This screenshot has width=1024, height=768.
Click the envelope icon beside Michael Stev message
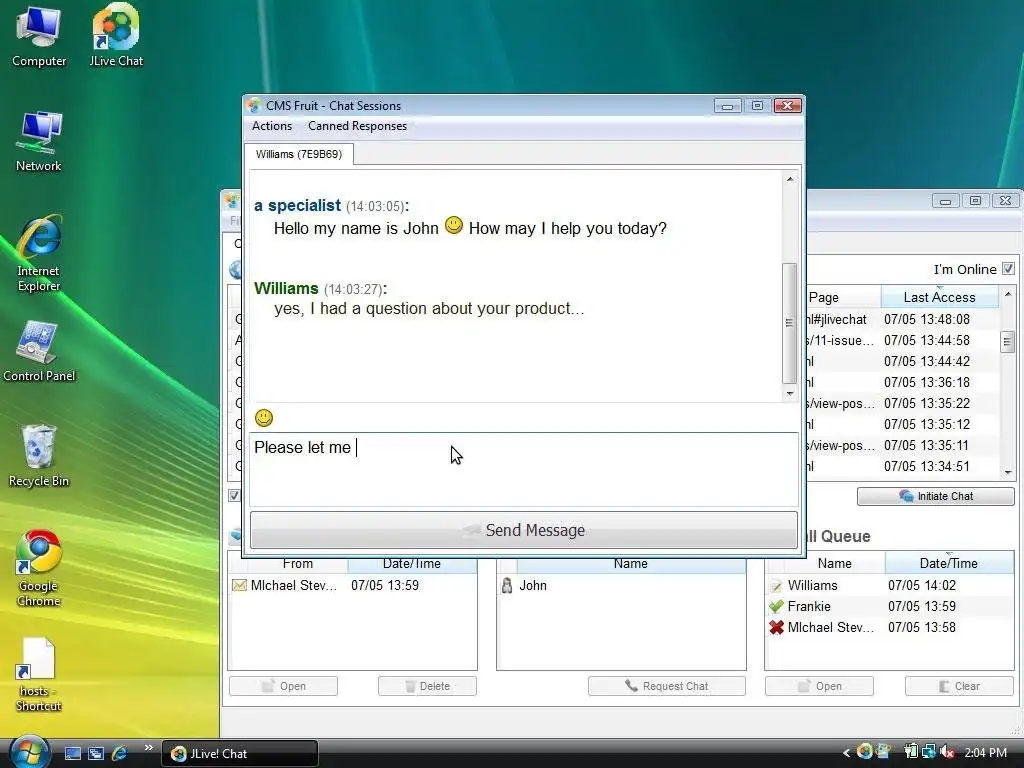239,586
